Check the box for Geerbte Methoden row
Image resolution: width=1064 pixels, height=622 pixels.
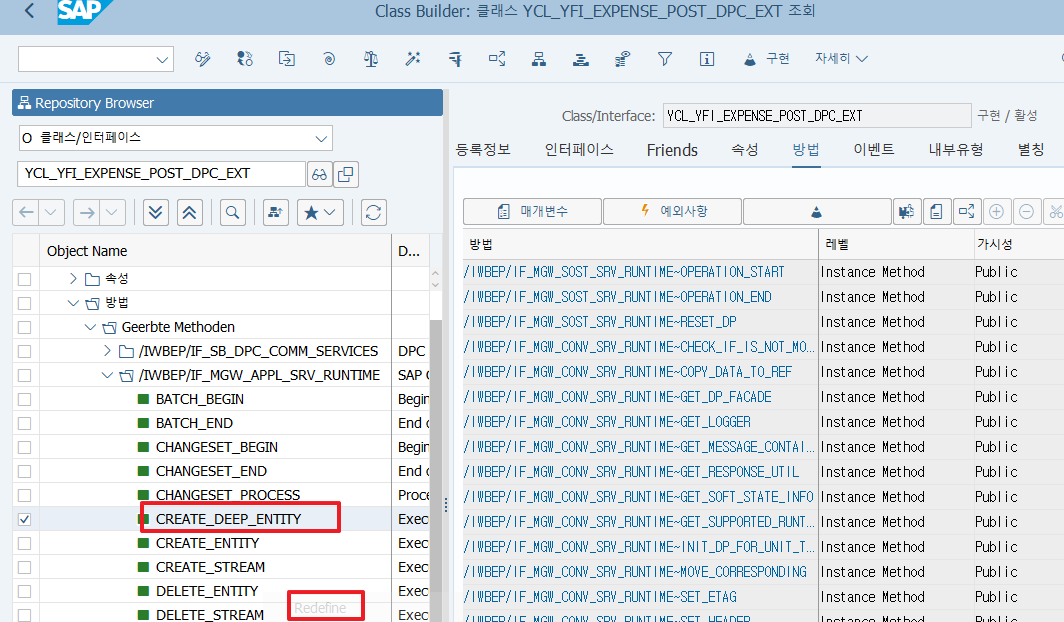[24, 328]
